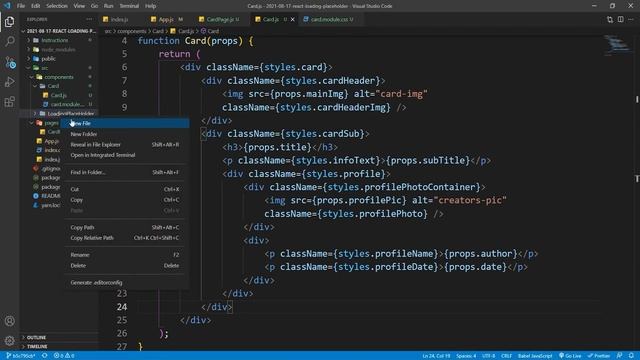Viewport: 640px width, 360px height.
Task: Click the VS Code logo icon
Action: pos(7,6)
